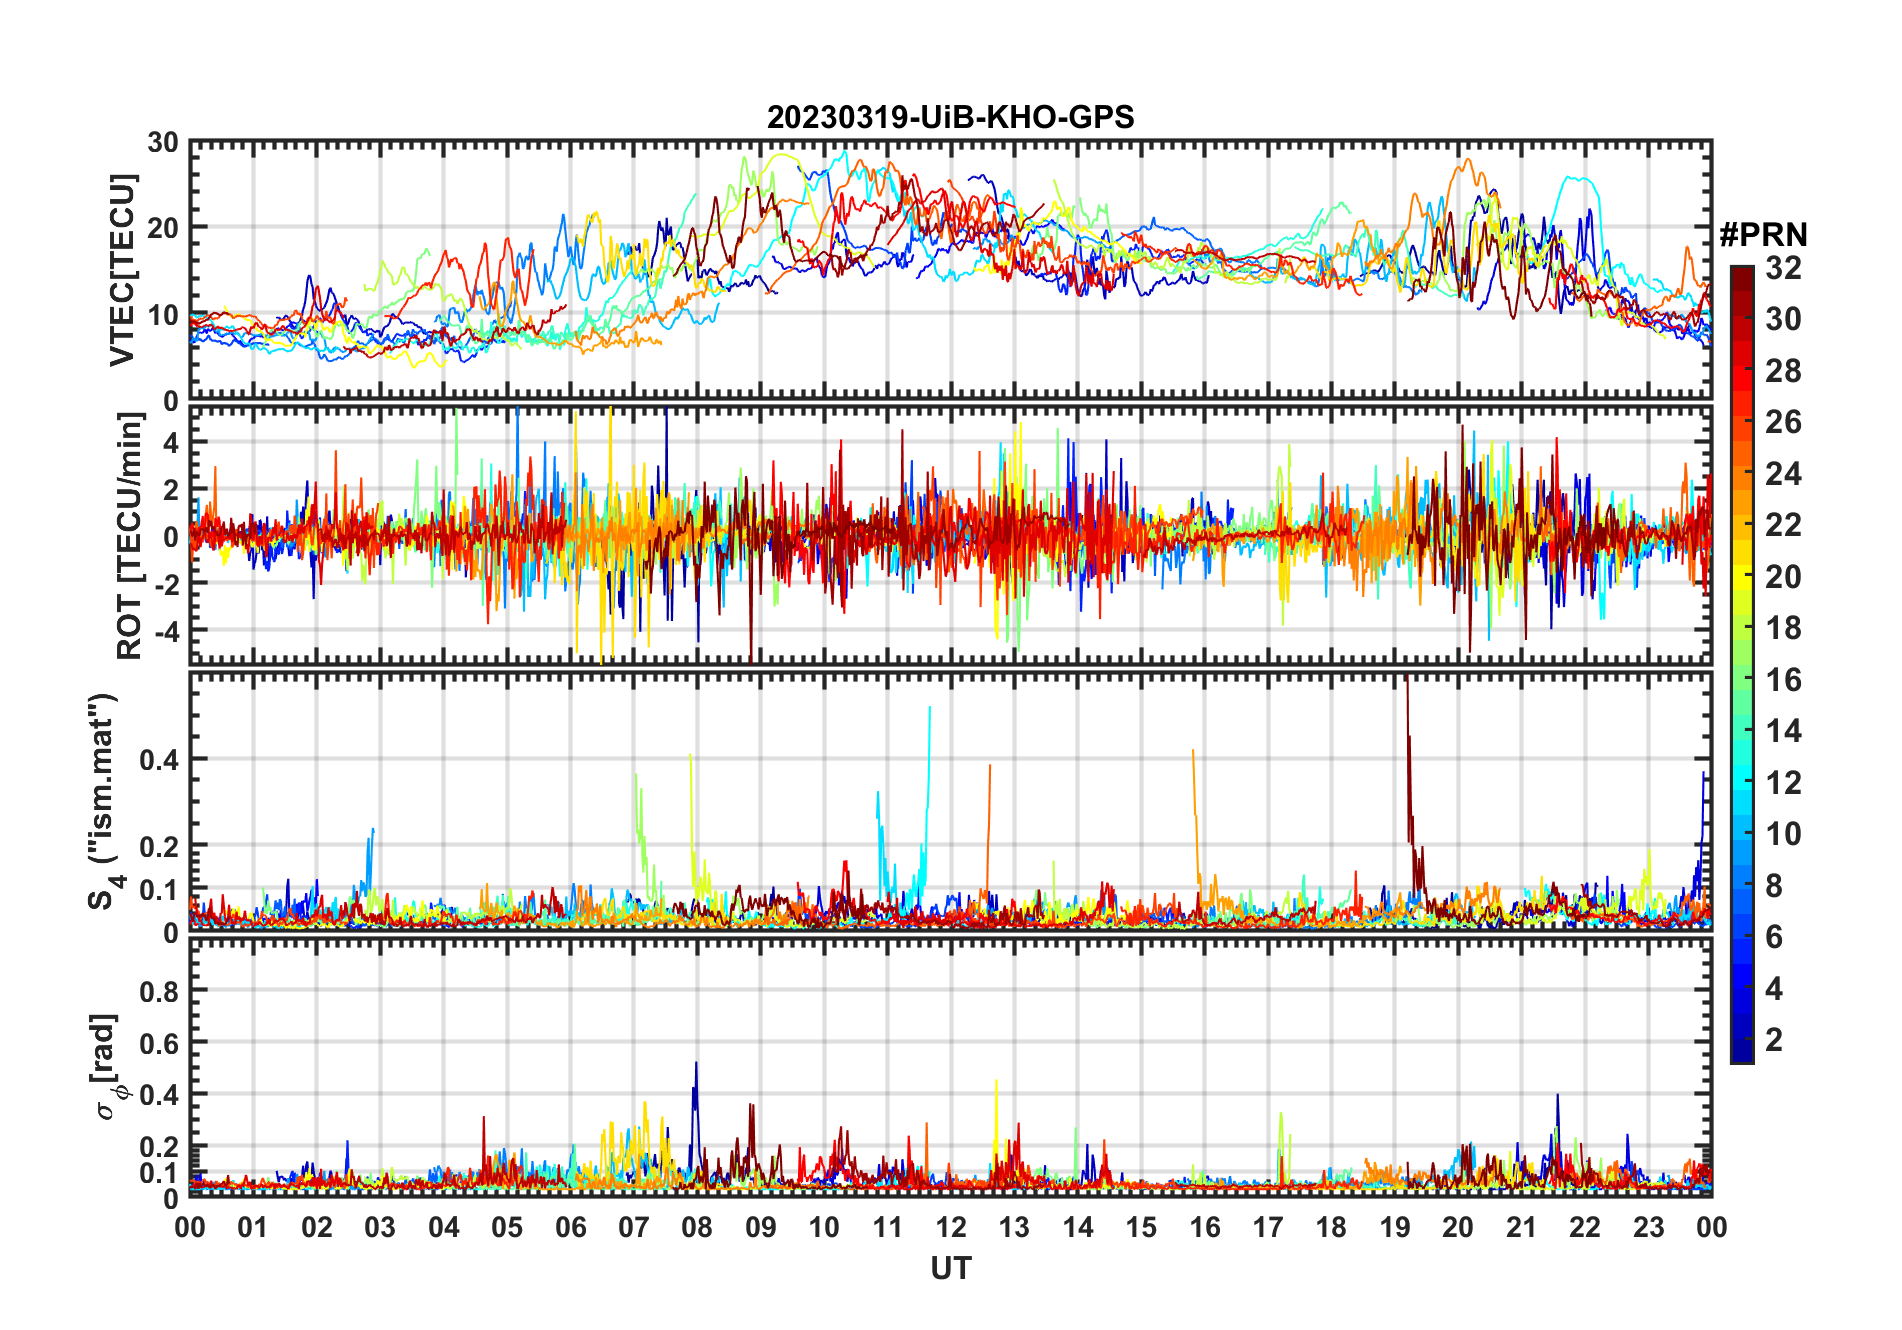The width and height of the screenshot is (1902, 1330).
Task: Click the "ROT [TECU/min]" y-axis label
Action: click(x=129, y=536)
